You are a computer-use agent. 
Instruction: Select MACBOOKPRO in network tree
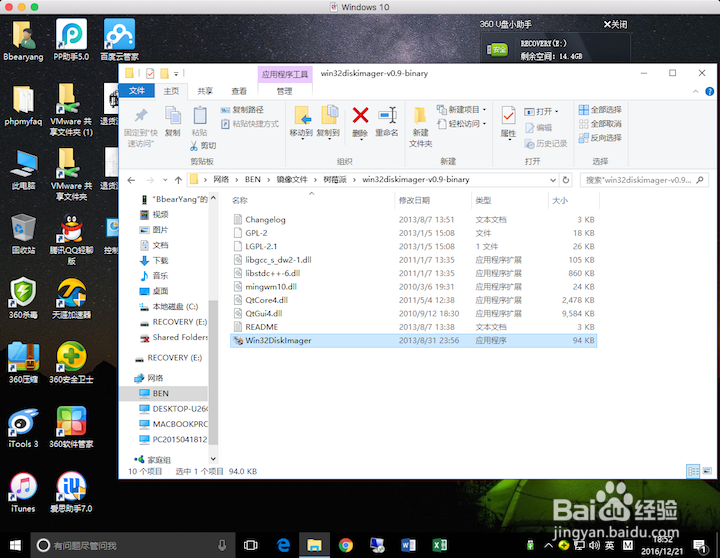pos(180,424)
